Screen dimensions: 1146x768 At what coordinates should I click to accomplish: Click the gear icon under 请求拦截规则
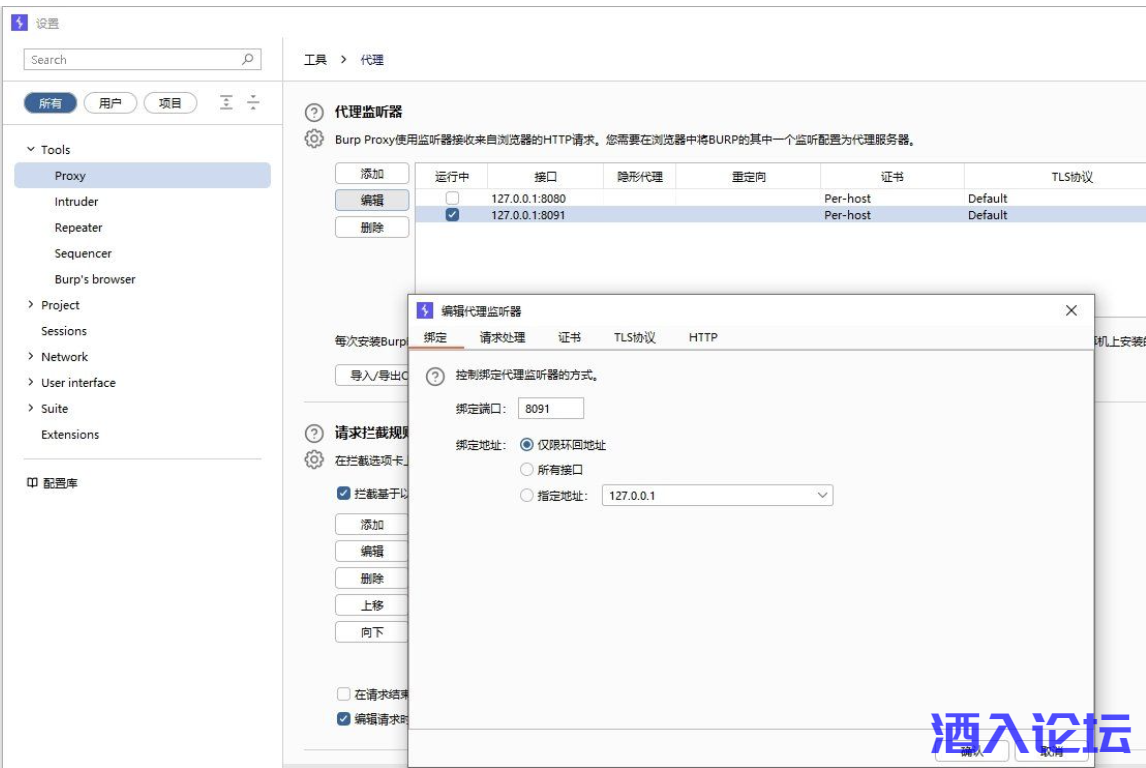pos(314,459)
